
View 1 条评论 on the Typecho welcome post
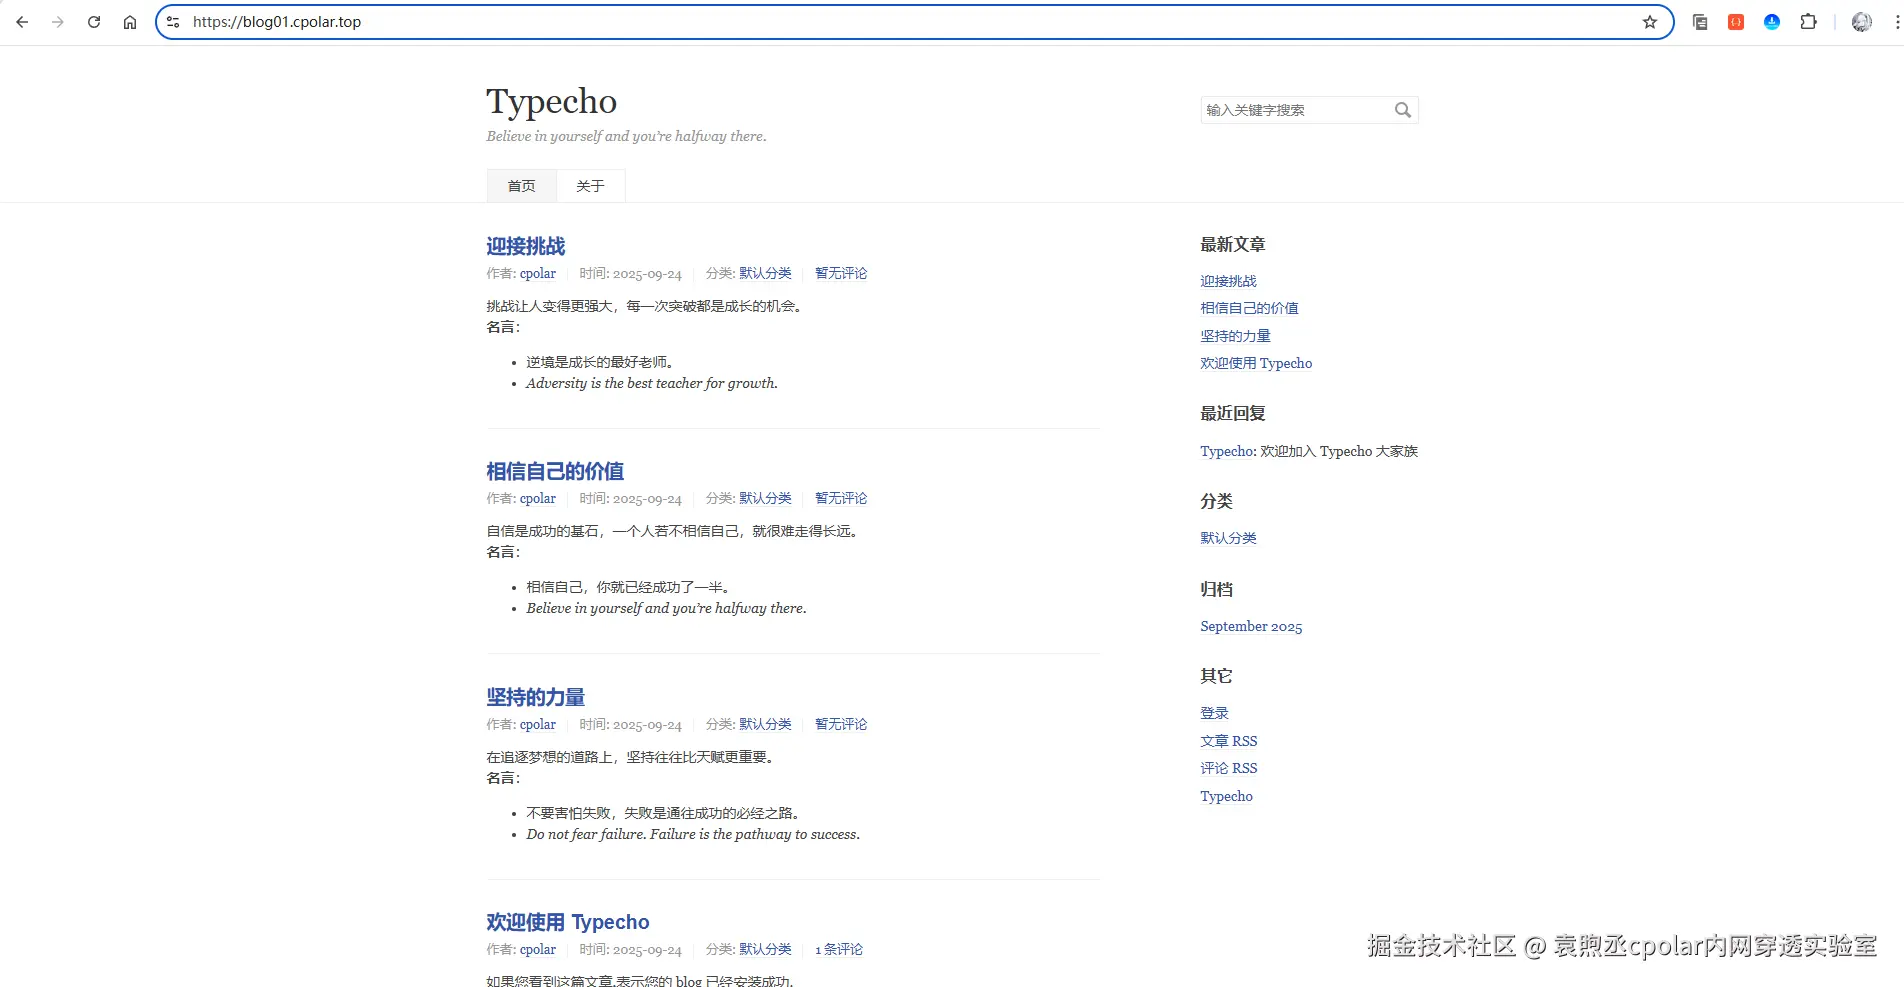point(839,949)
